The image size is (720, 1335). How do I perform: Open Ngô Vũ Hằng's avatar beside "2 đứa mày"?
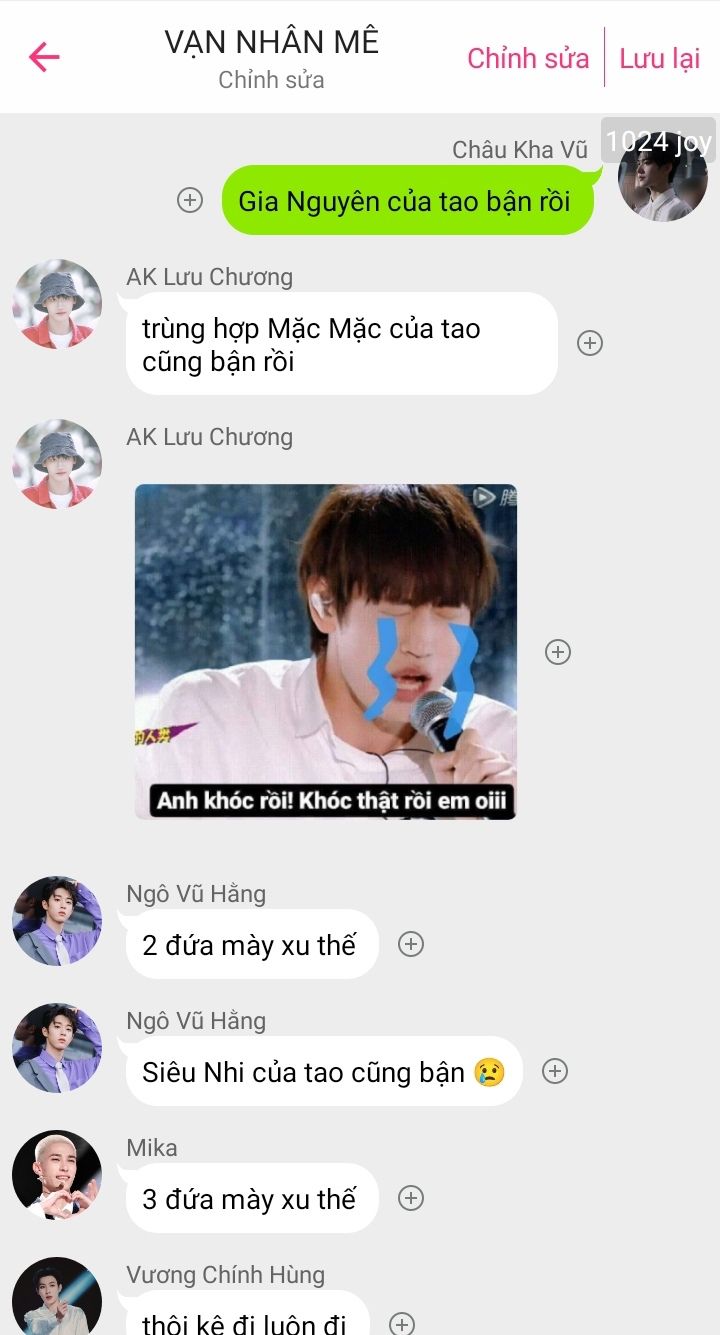tap(57, 921)
